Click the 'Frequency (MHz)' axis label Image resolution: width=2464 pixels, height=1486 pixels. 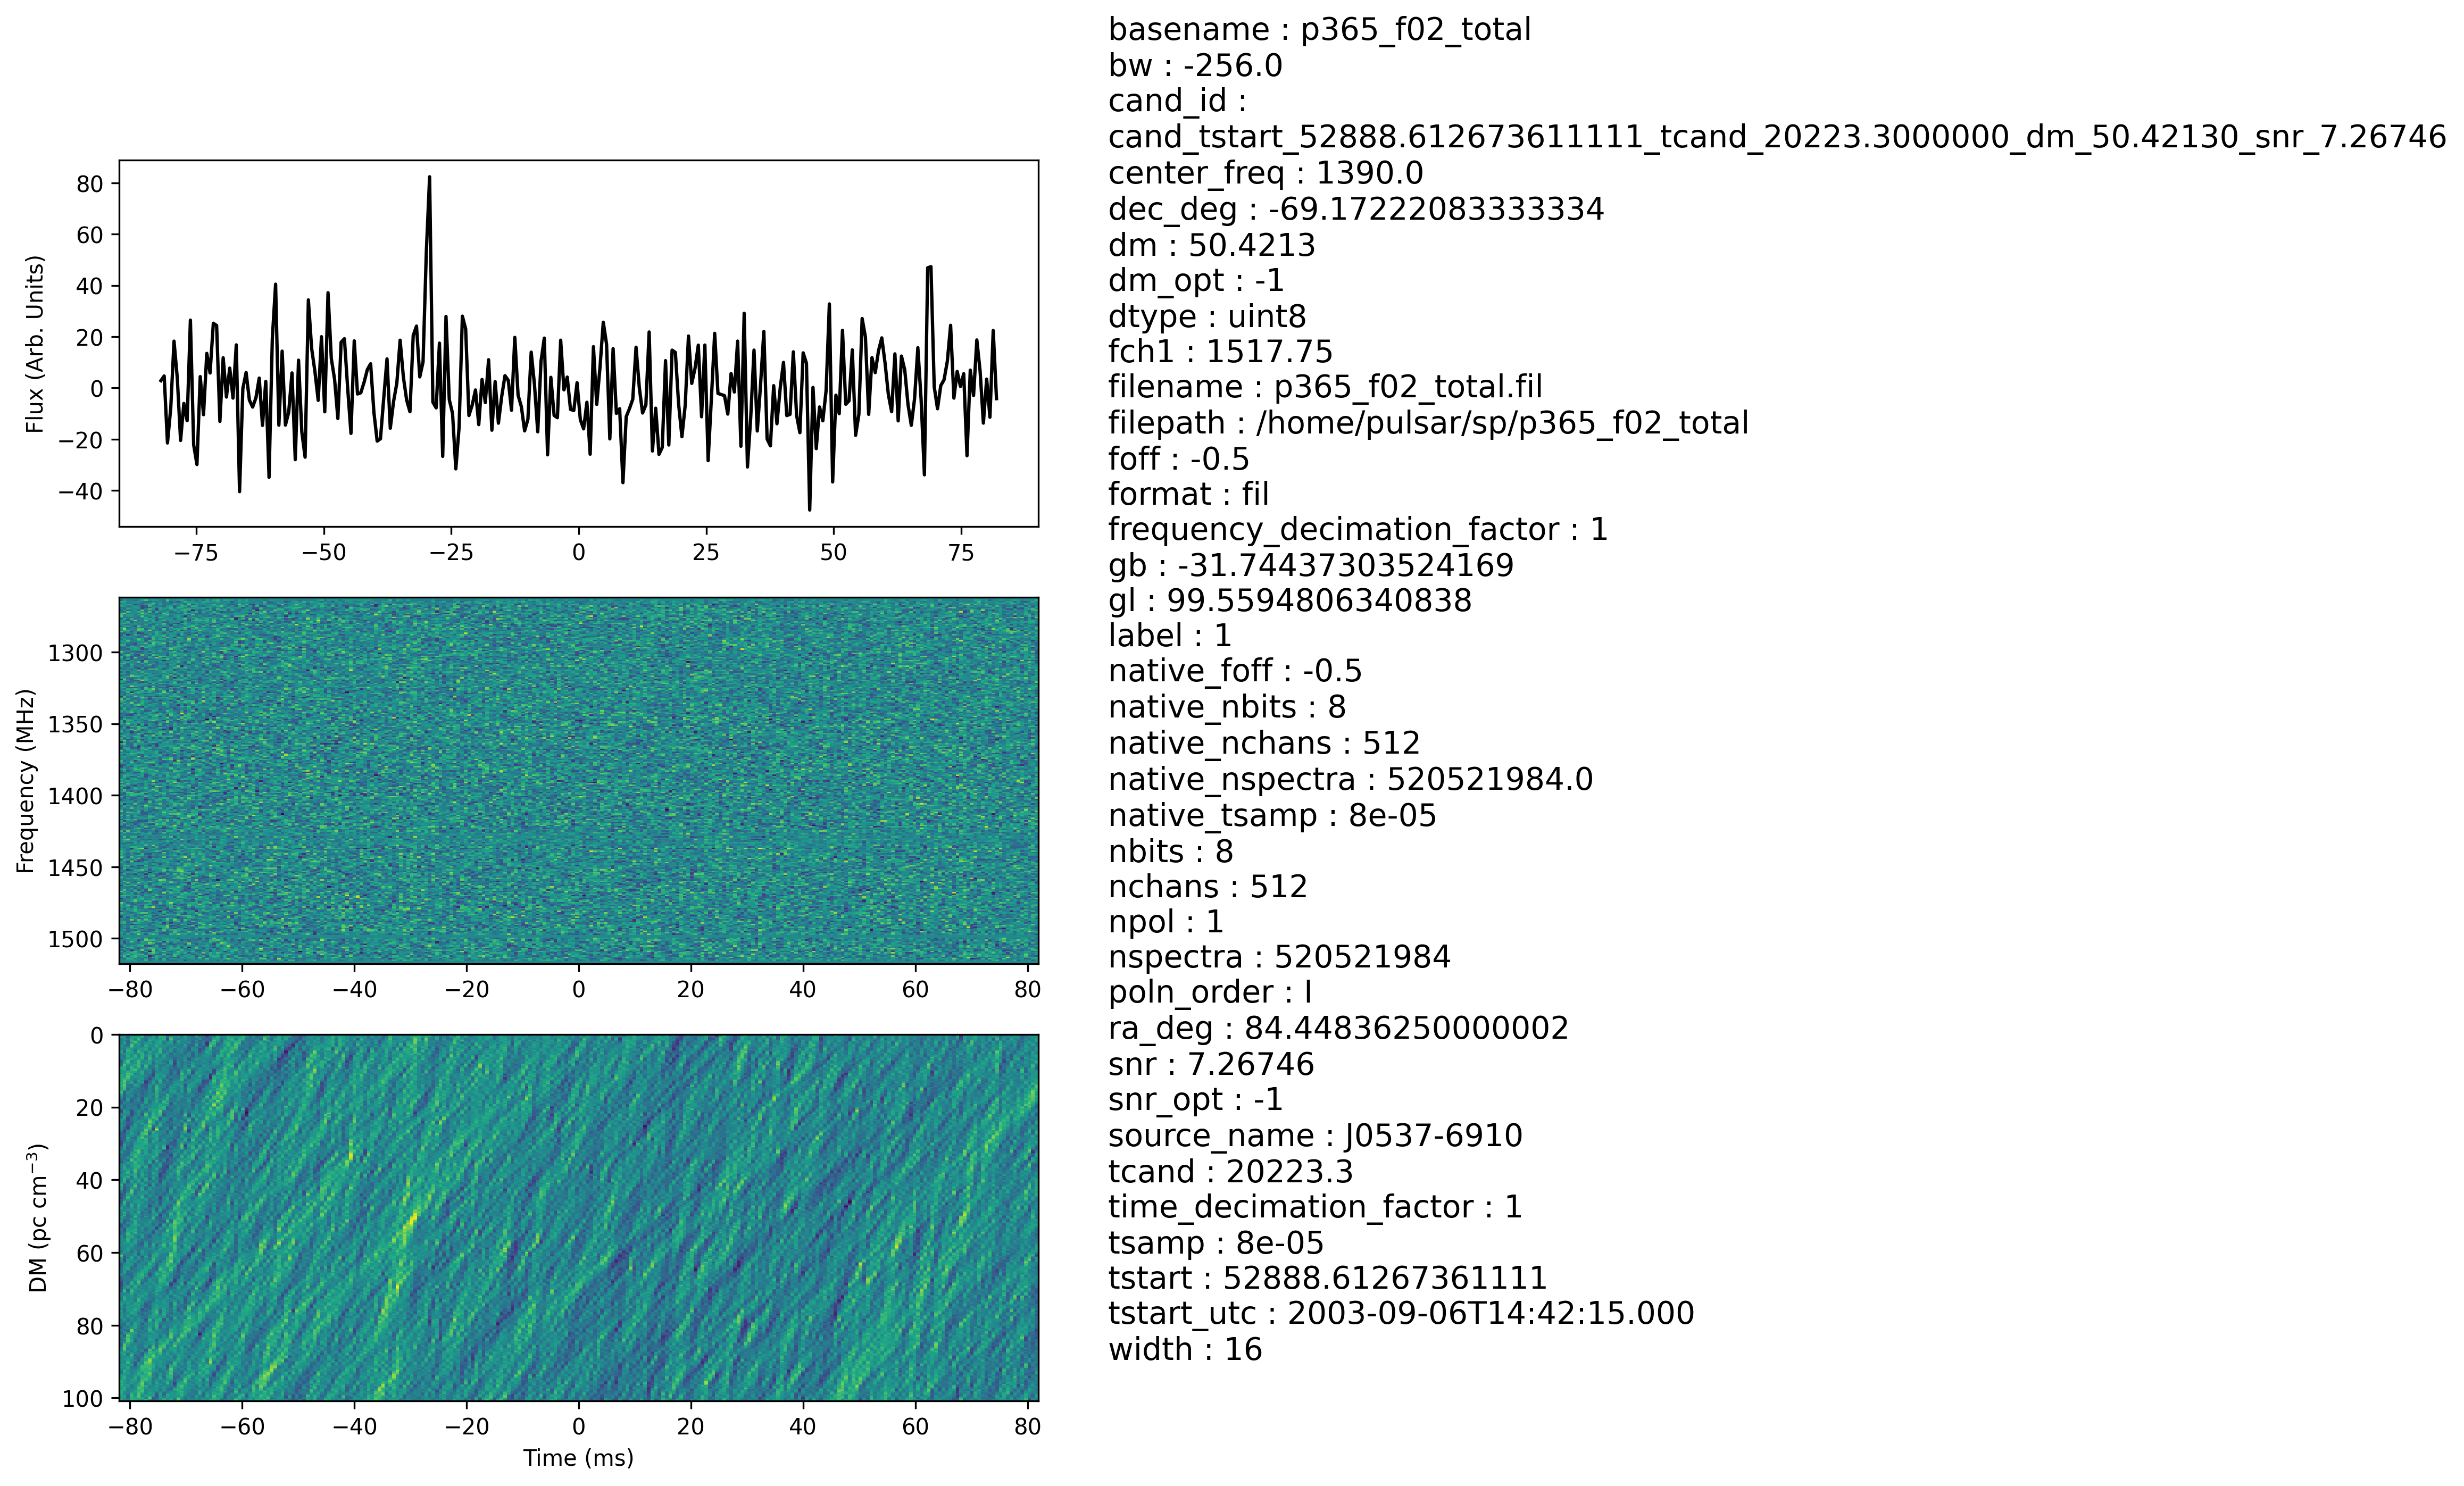(26, 780)
